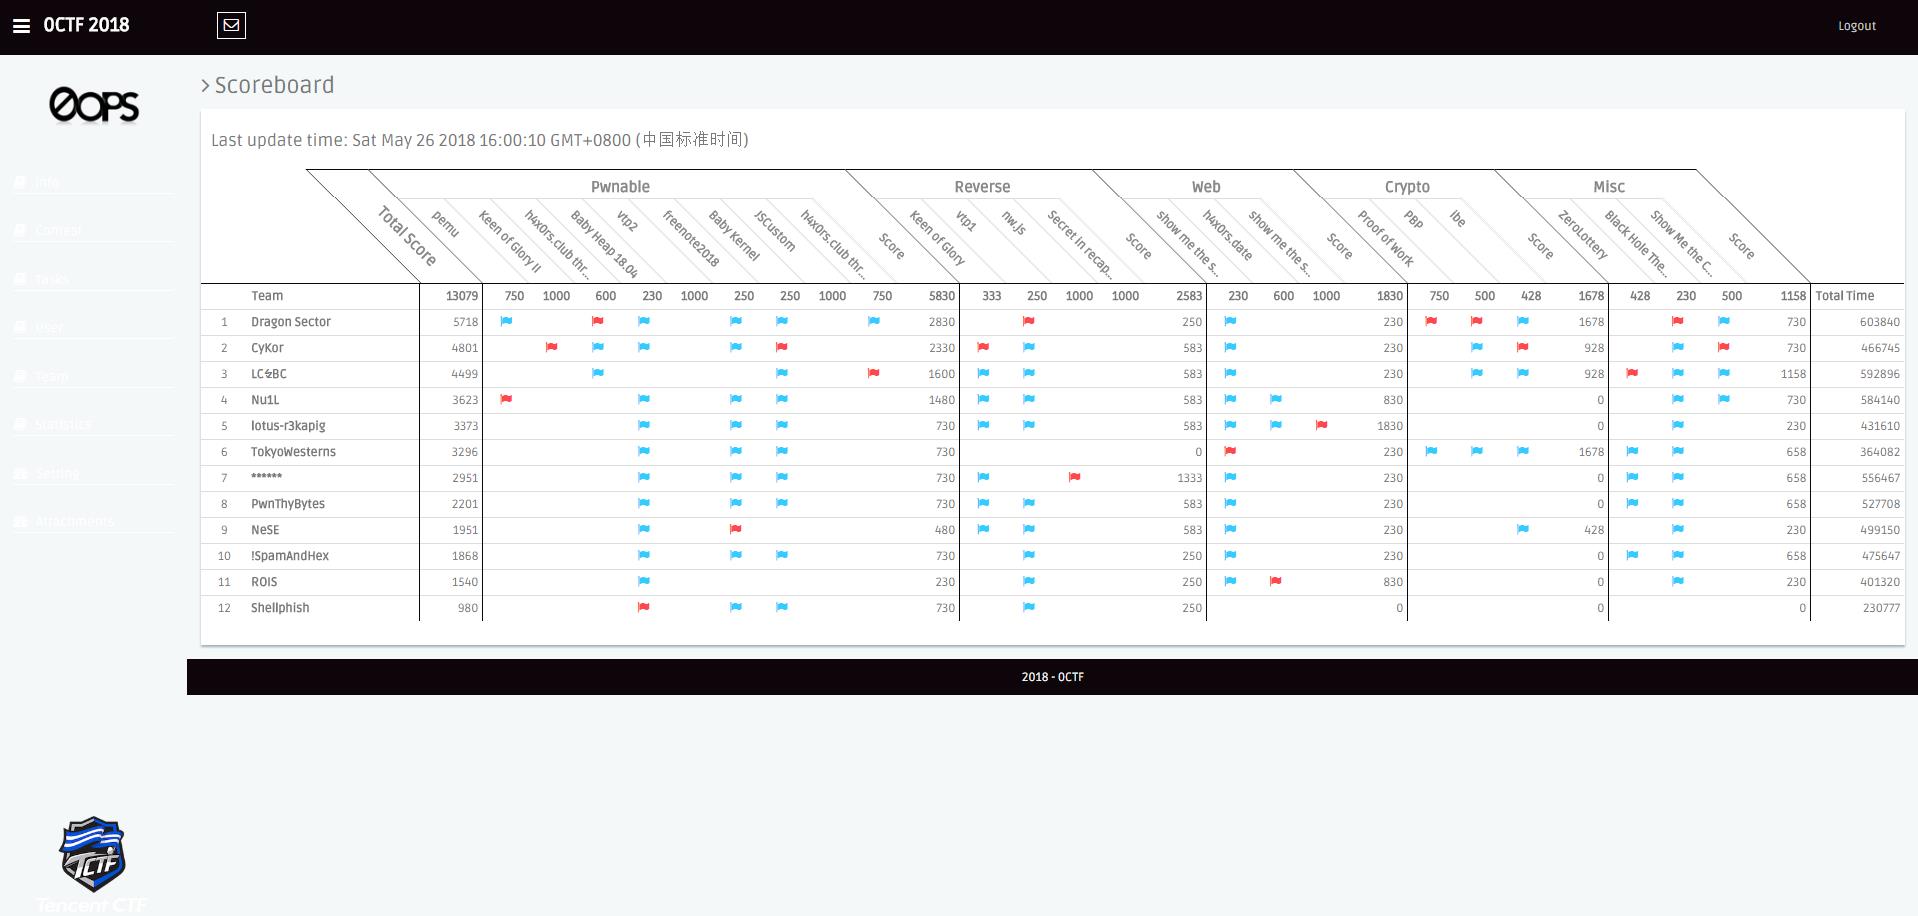Open Tasks in the sidebar menu
1918x916 pixels.
(52, 279)
